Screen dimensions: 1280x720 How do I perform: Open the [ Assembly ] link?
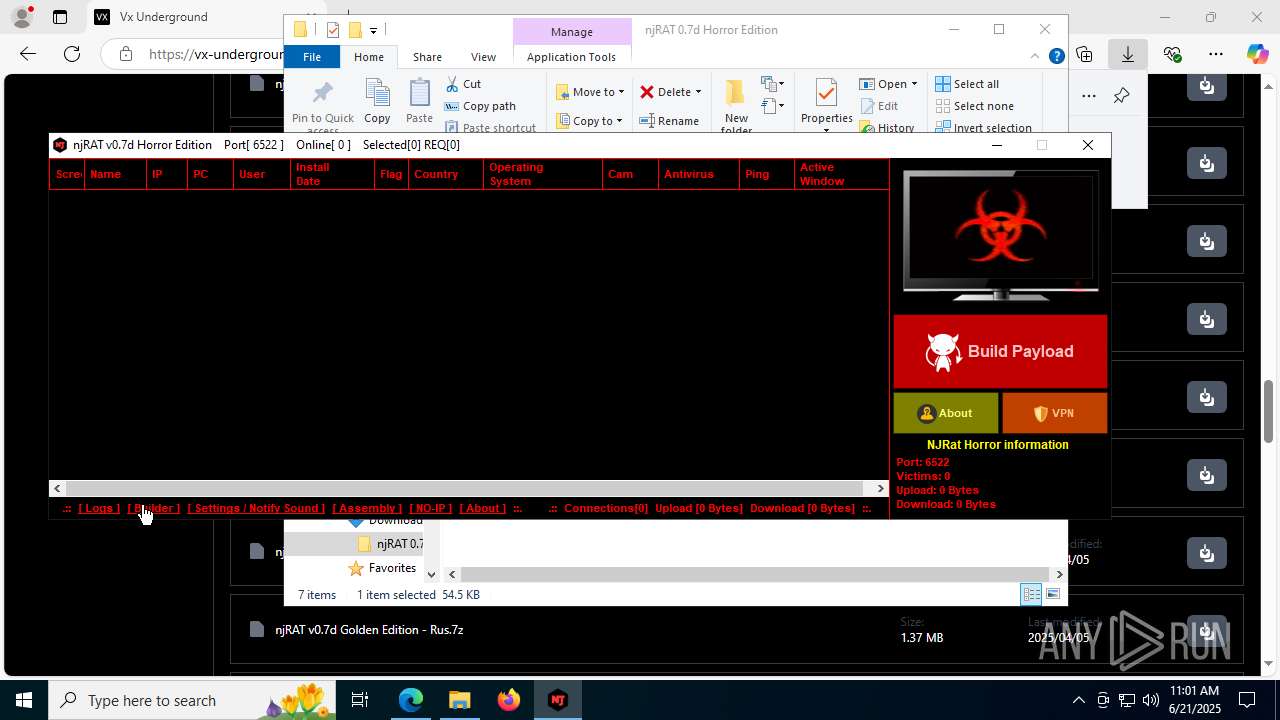tap(367, 508)
